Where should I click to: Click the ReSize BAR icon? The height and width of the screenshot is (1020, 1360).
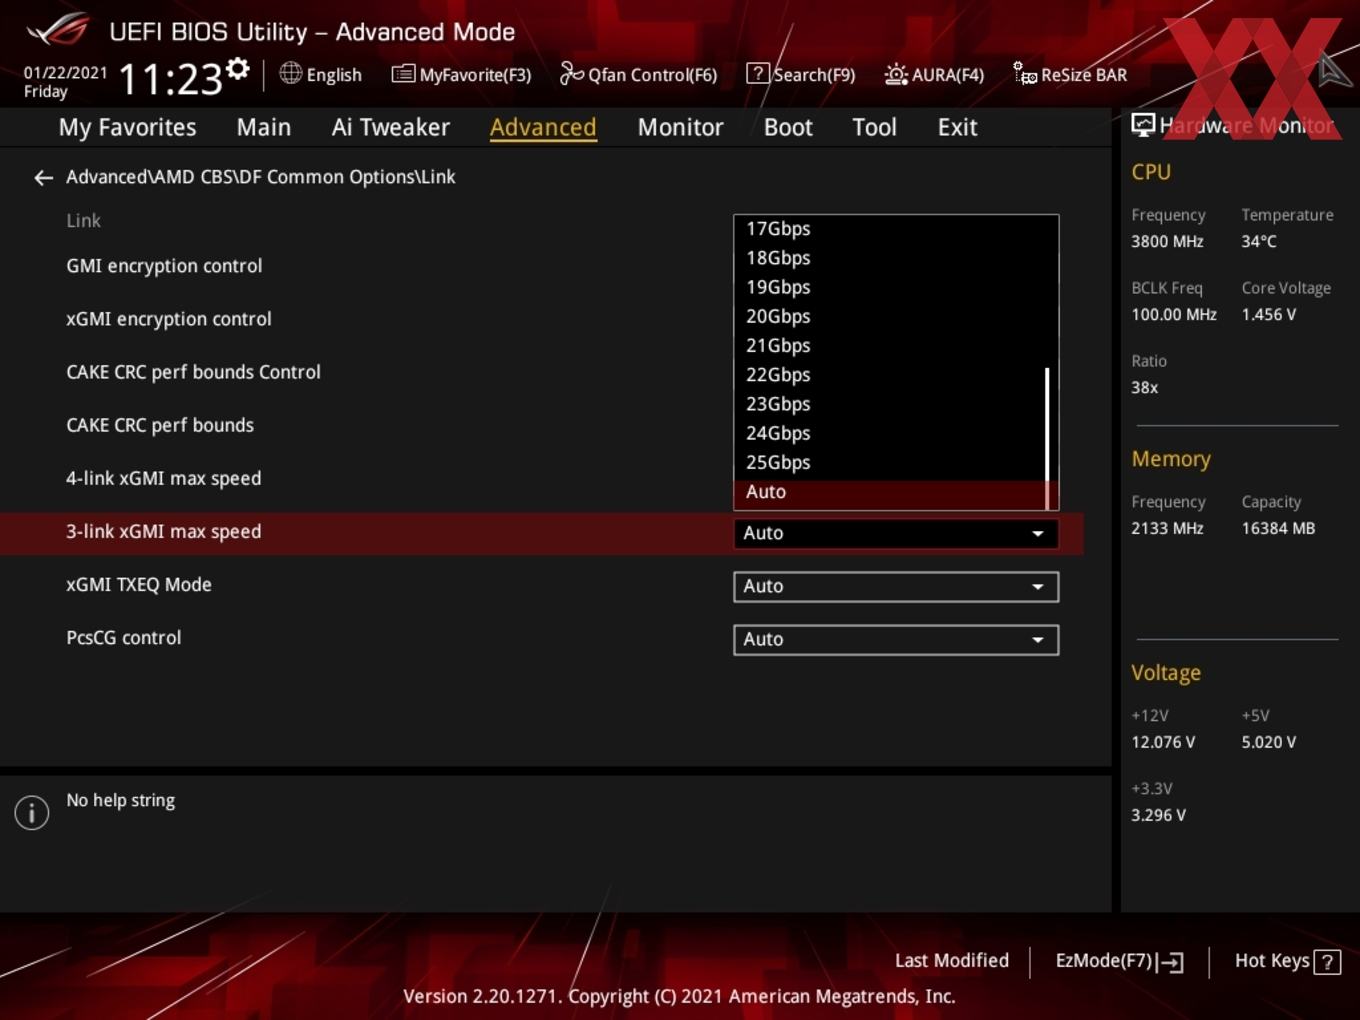1025,74
